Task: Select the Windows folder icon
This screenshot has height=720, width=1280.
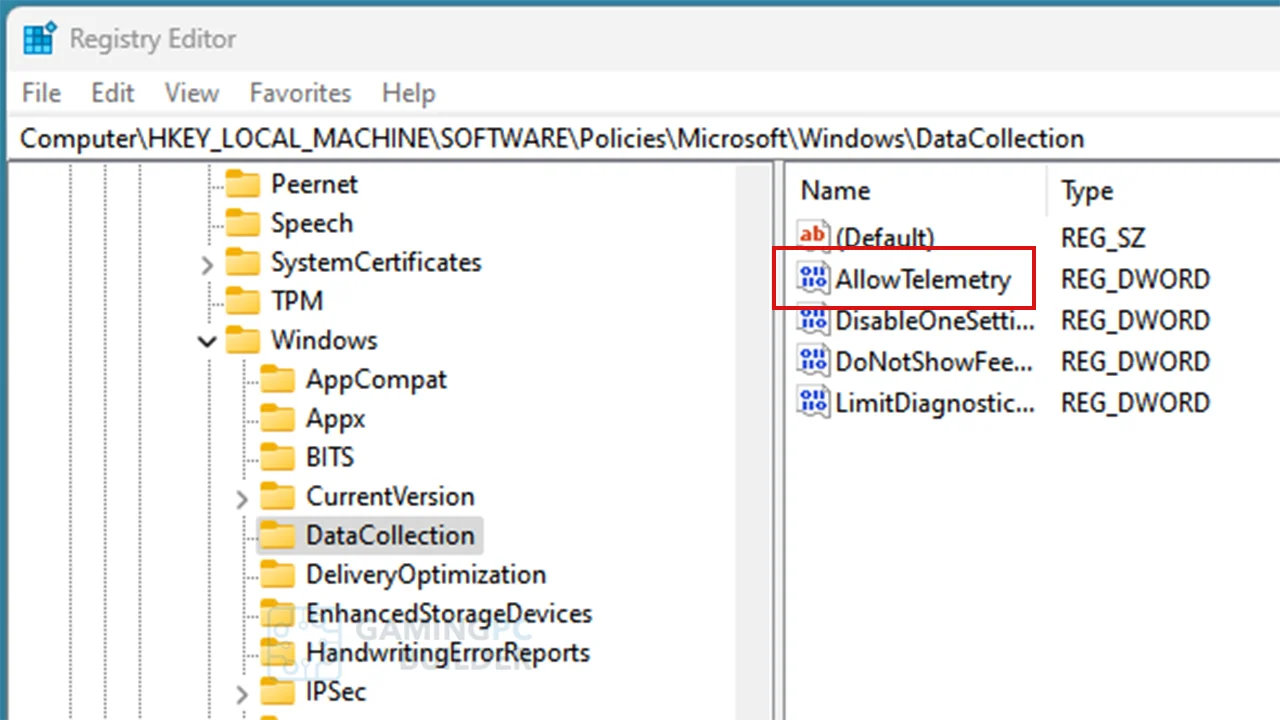Action: tap(242, 340)
